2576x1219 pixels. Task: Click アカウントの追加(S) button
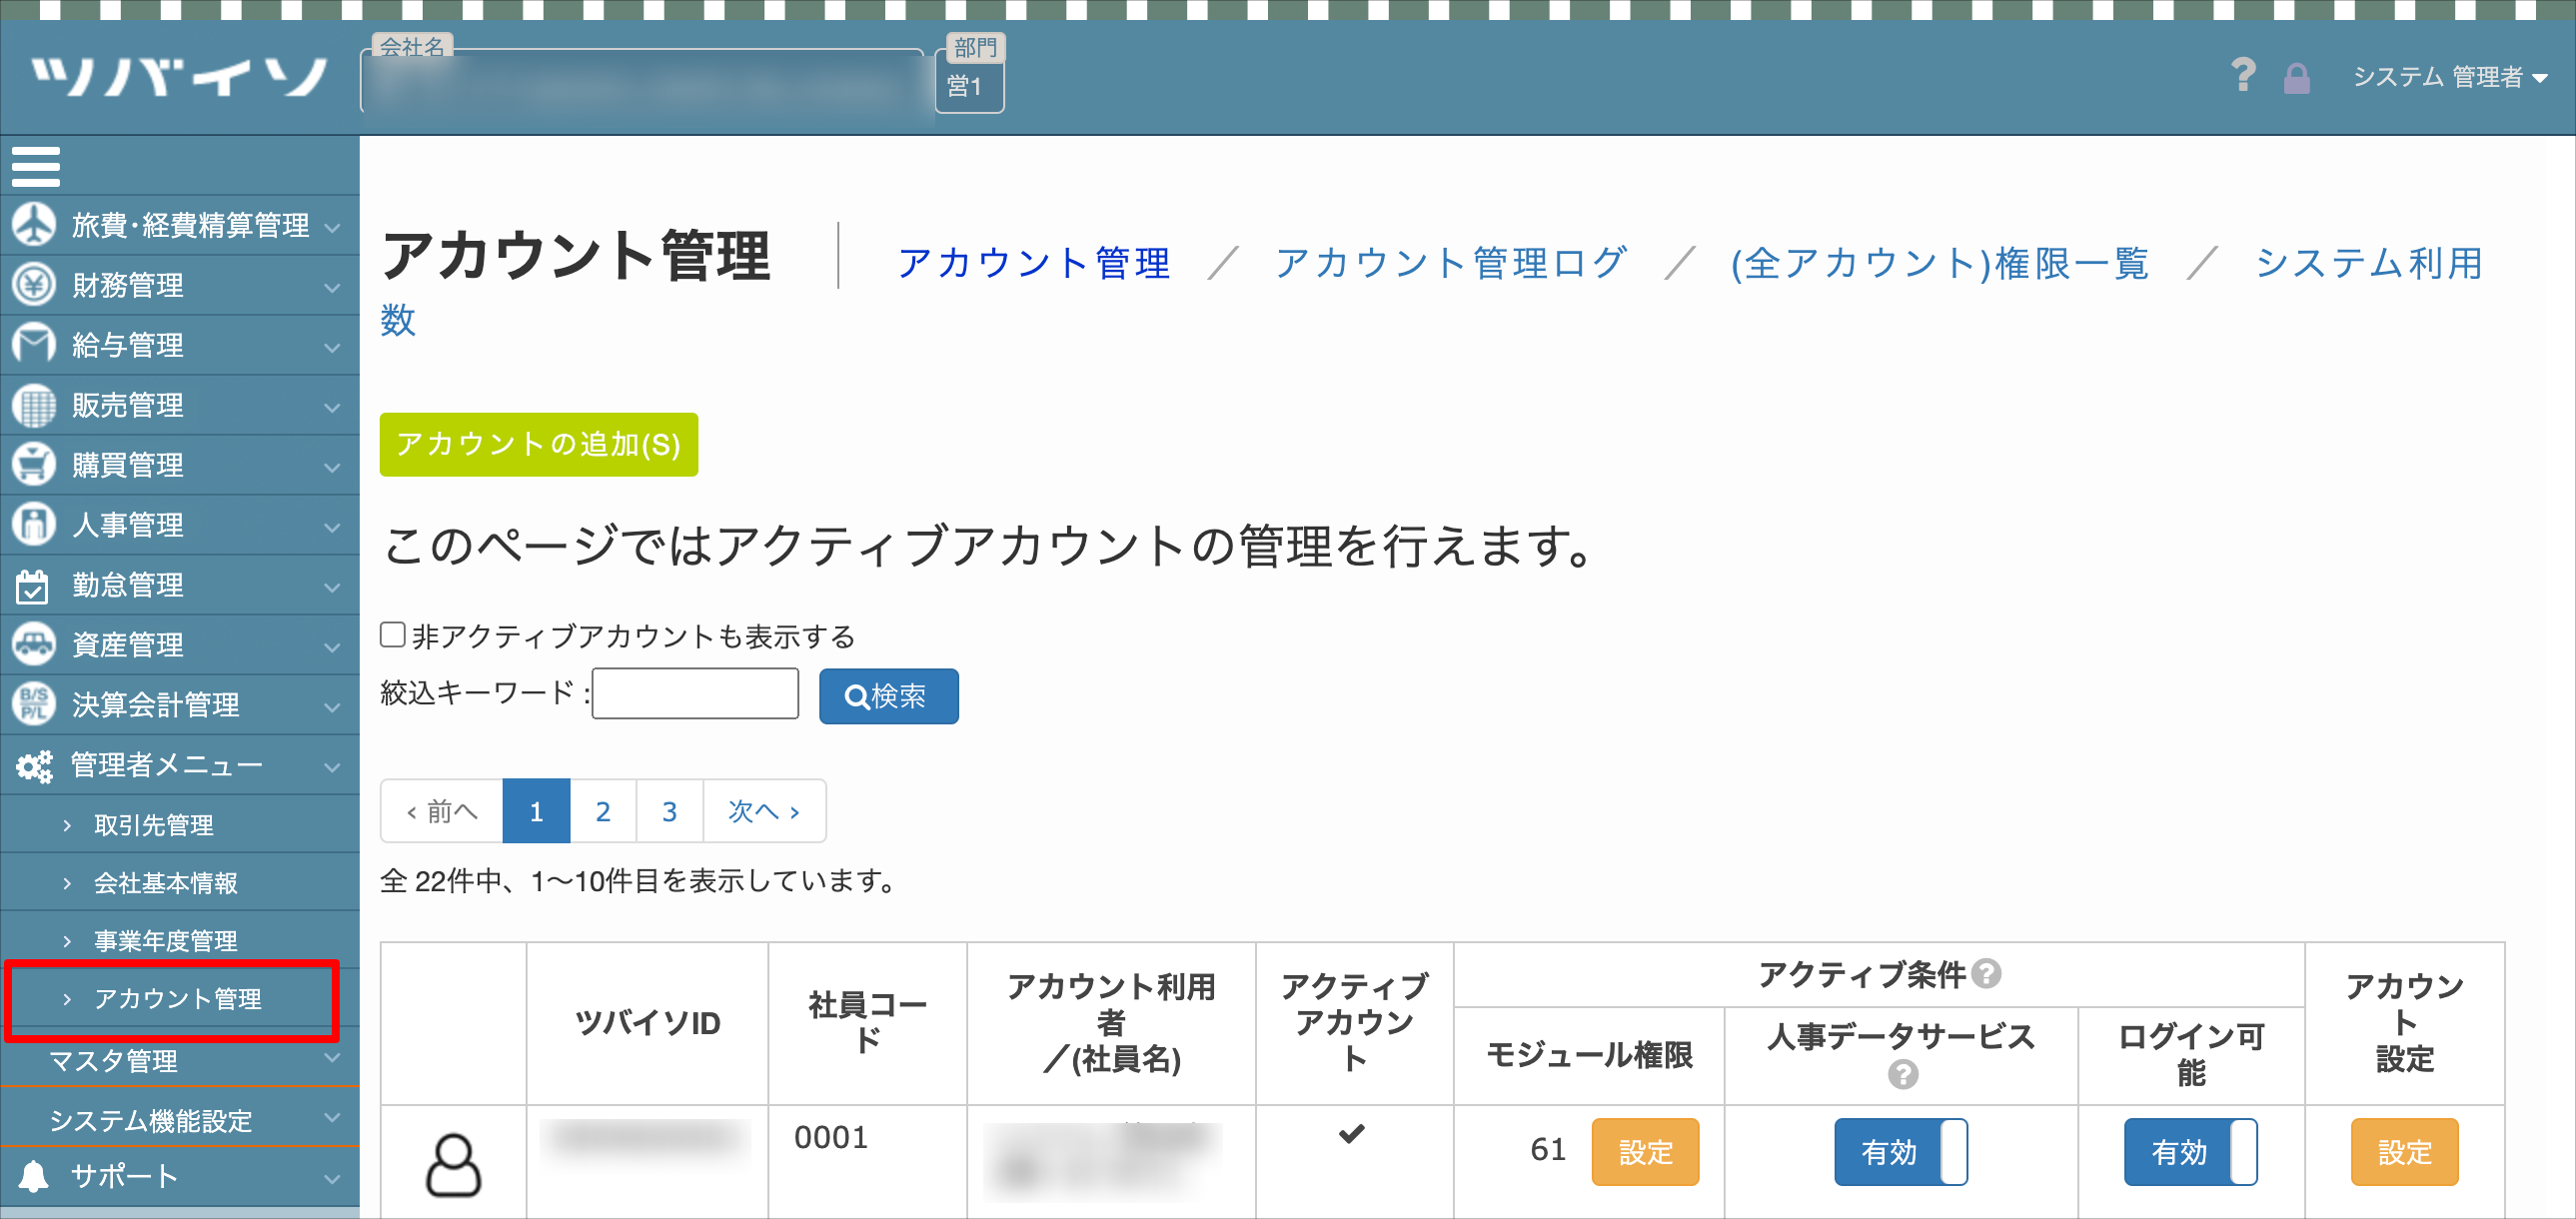pos(539,444)
